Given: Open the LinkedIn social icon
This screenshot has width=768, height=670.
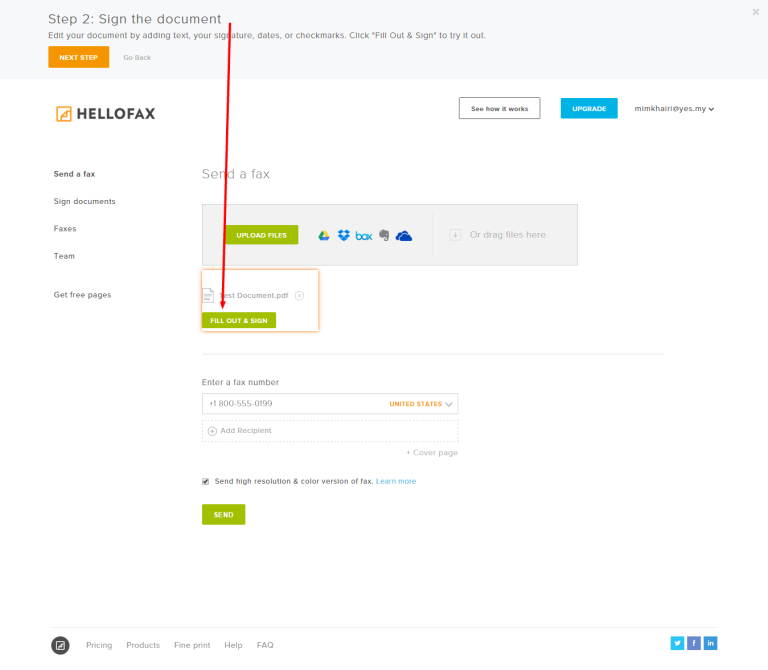Looking at the screenshot, I should 710,643.
